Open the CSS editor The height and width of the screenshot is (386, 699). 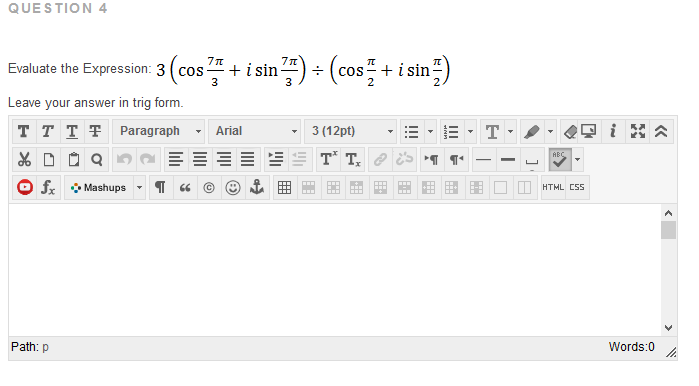point(577,188)
